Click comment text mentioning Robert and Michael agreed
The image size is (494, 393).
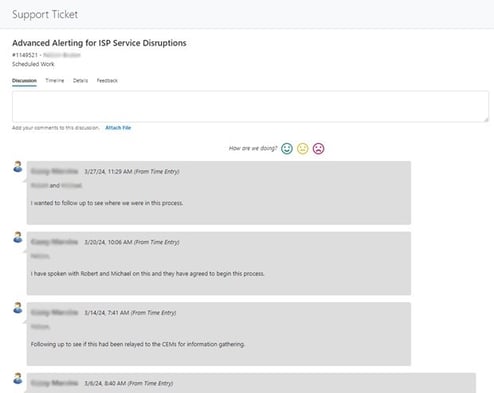click(x=147, y=274)
